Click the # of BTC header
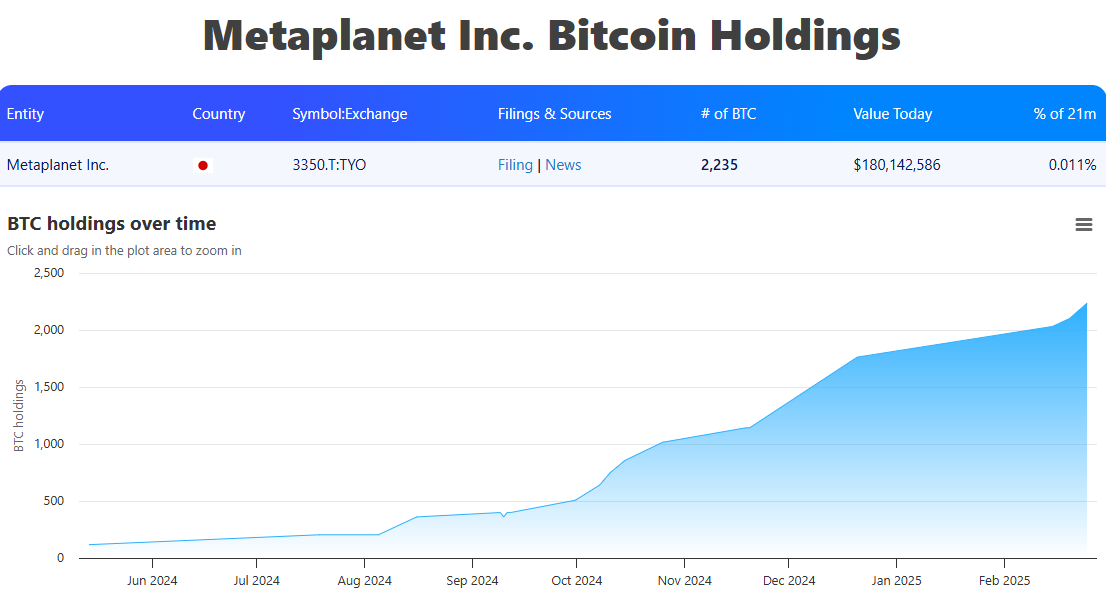The height and width of the screenshot is (591, 1106). (728, 114)
